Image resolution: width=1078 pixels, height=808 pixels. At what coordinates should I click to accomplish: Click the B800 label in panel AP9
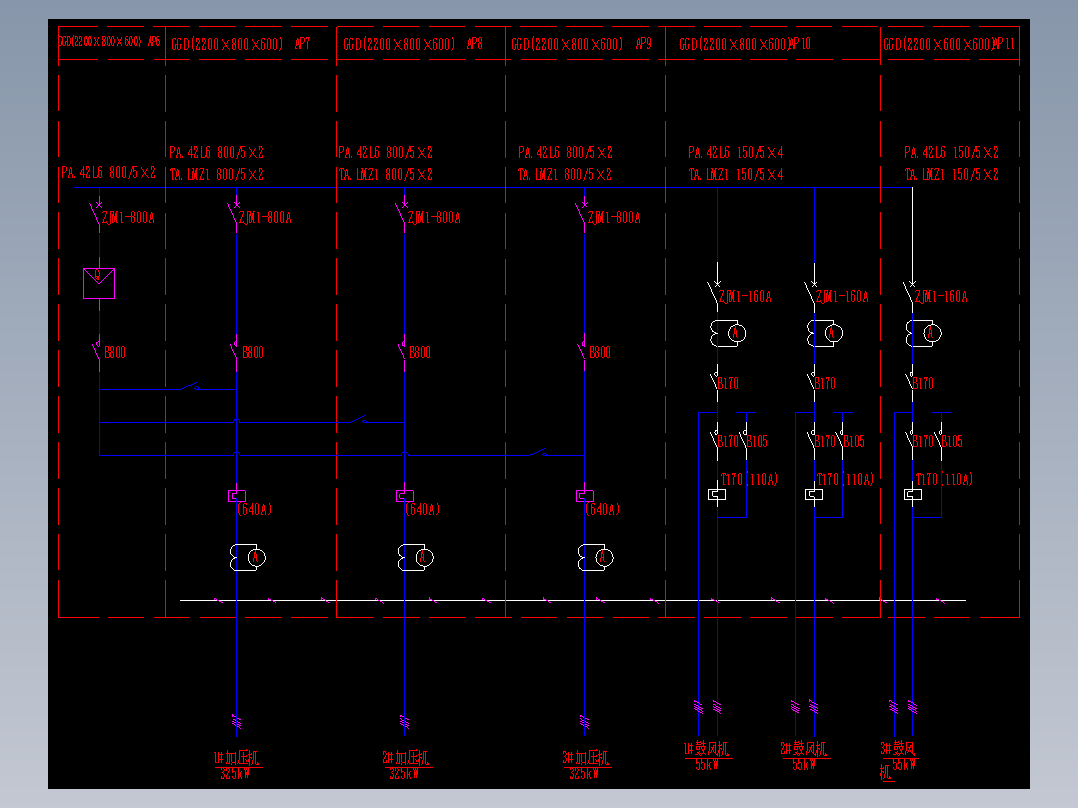click(x=600, y=353)
